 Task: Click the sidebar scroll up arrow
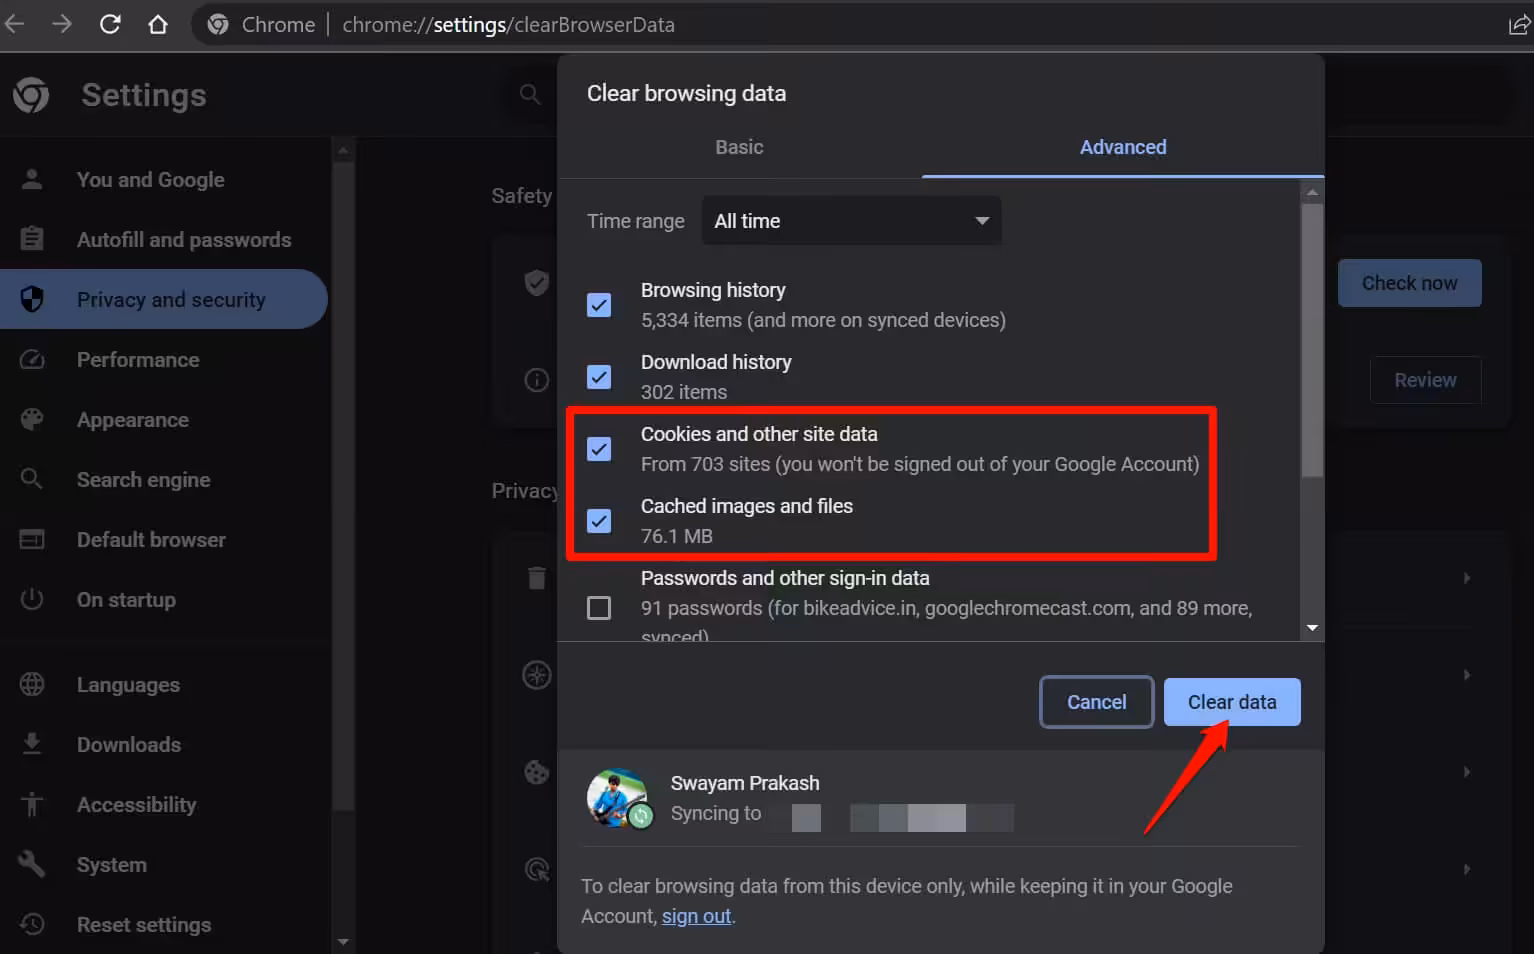click(x=343, y=151)
